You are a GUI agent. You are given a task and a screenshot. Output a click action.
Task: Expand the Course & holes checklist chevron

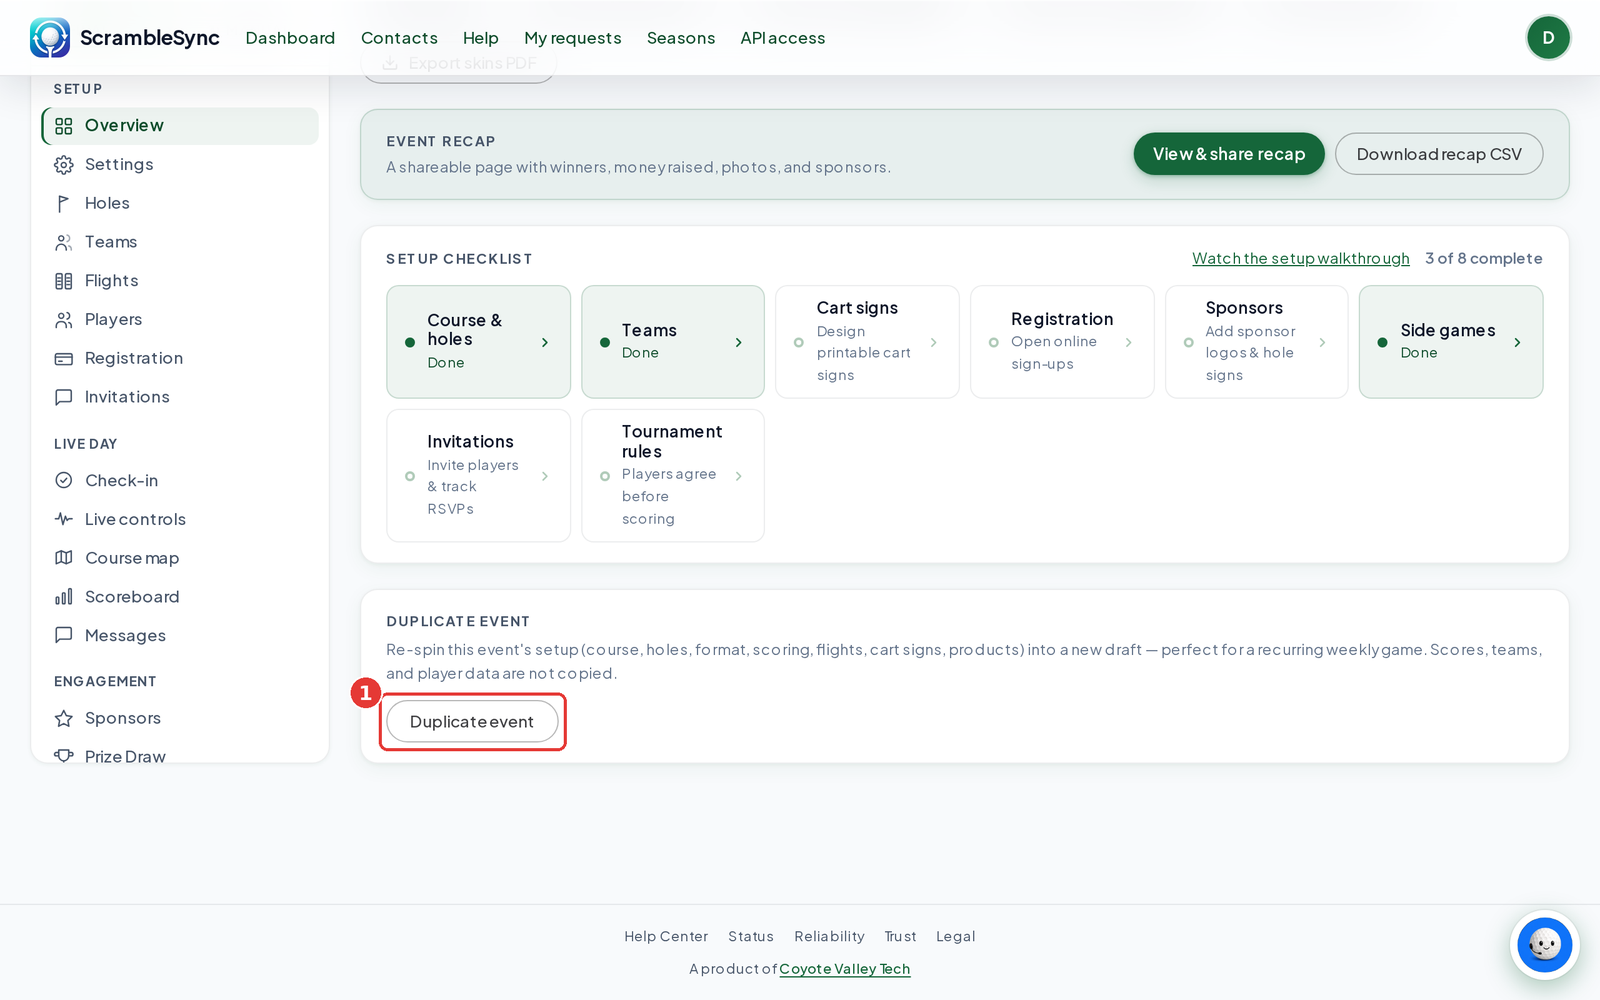coord(545,342)
